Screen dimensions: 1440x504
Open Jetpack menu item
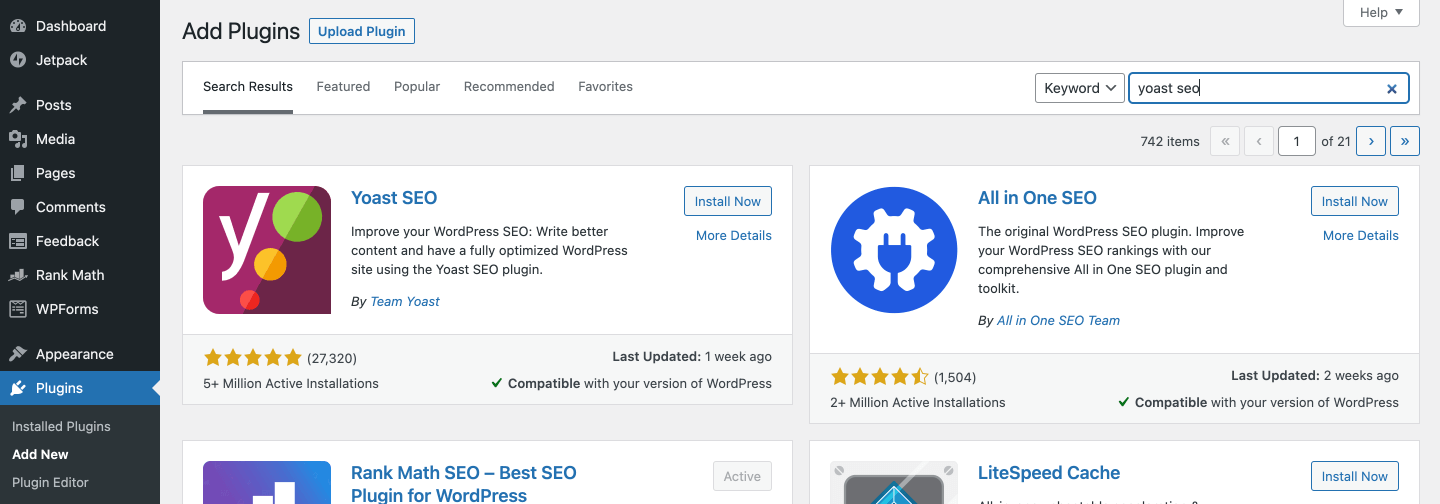click(x=80, y=60)
